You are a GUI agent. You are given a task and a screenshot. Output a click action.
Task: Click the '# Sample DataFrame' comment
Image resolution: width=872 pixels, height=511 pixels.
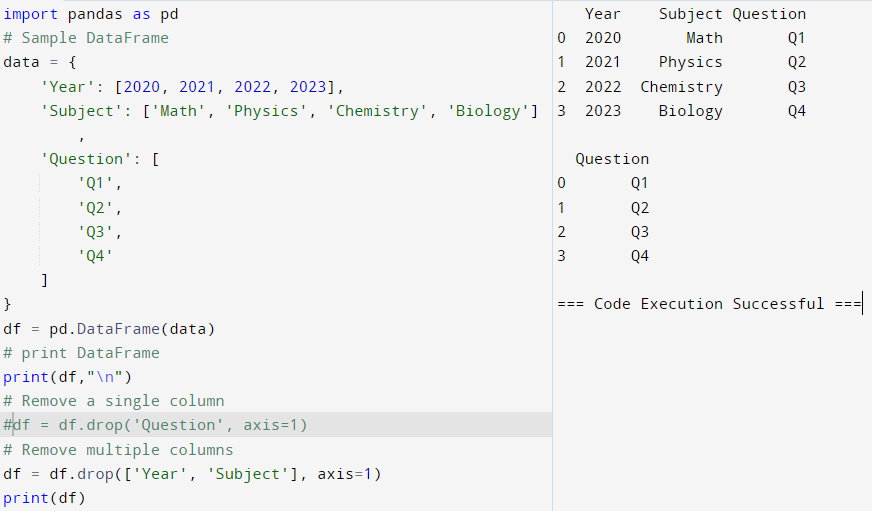tap(86, 38)
